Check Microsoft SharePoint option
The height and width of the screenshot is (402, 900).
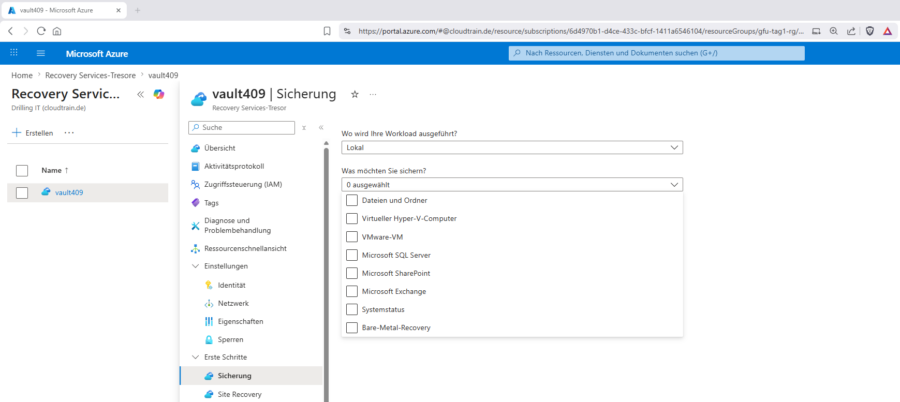[x=352, y=273]
